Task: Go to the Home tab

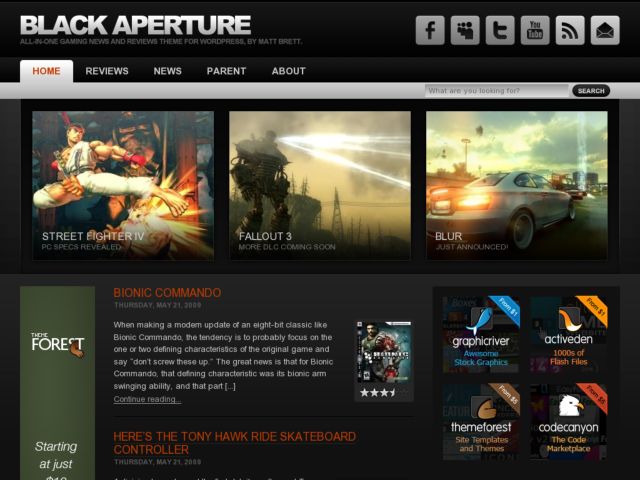Action: point(47,71)
